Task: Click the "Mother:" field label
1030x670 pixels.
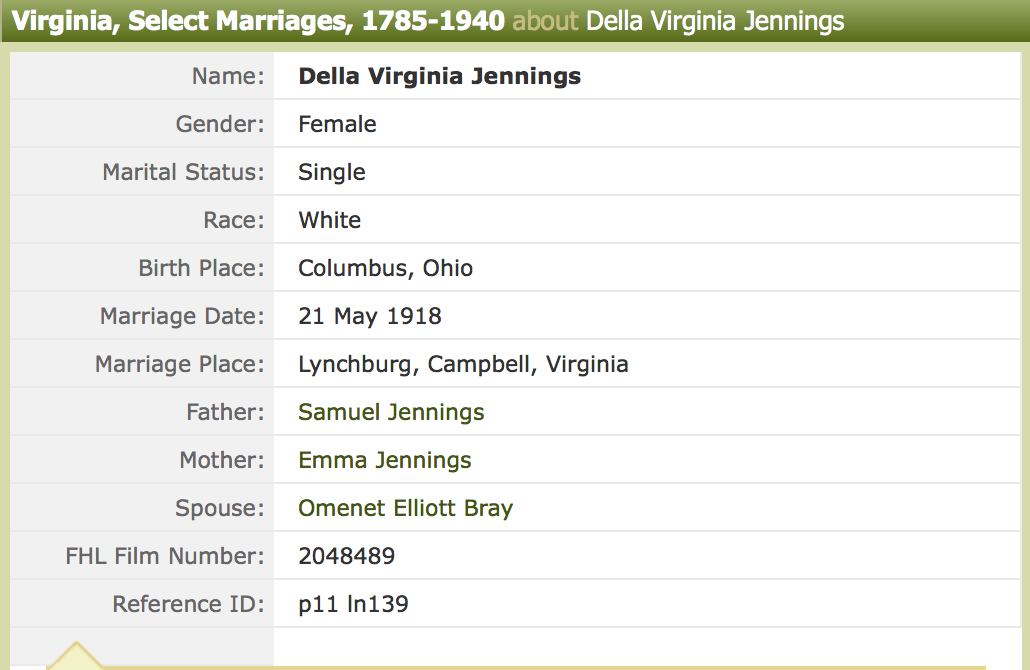Action: (x=222, y=460)
